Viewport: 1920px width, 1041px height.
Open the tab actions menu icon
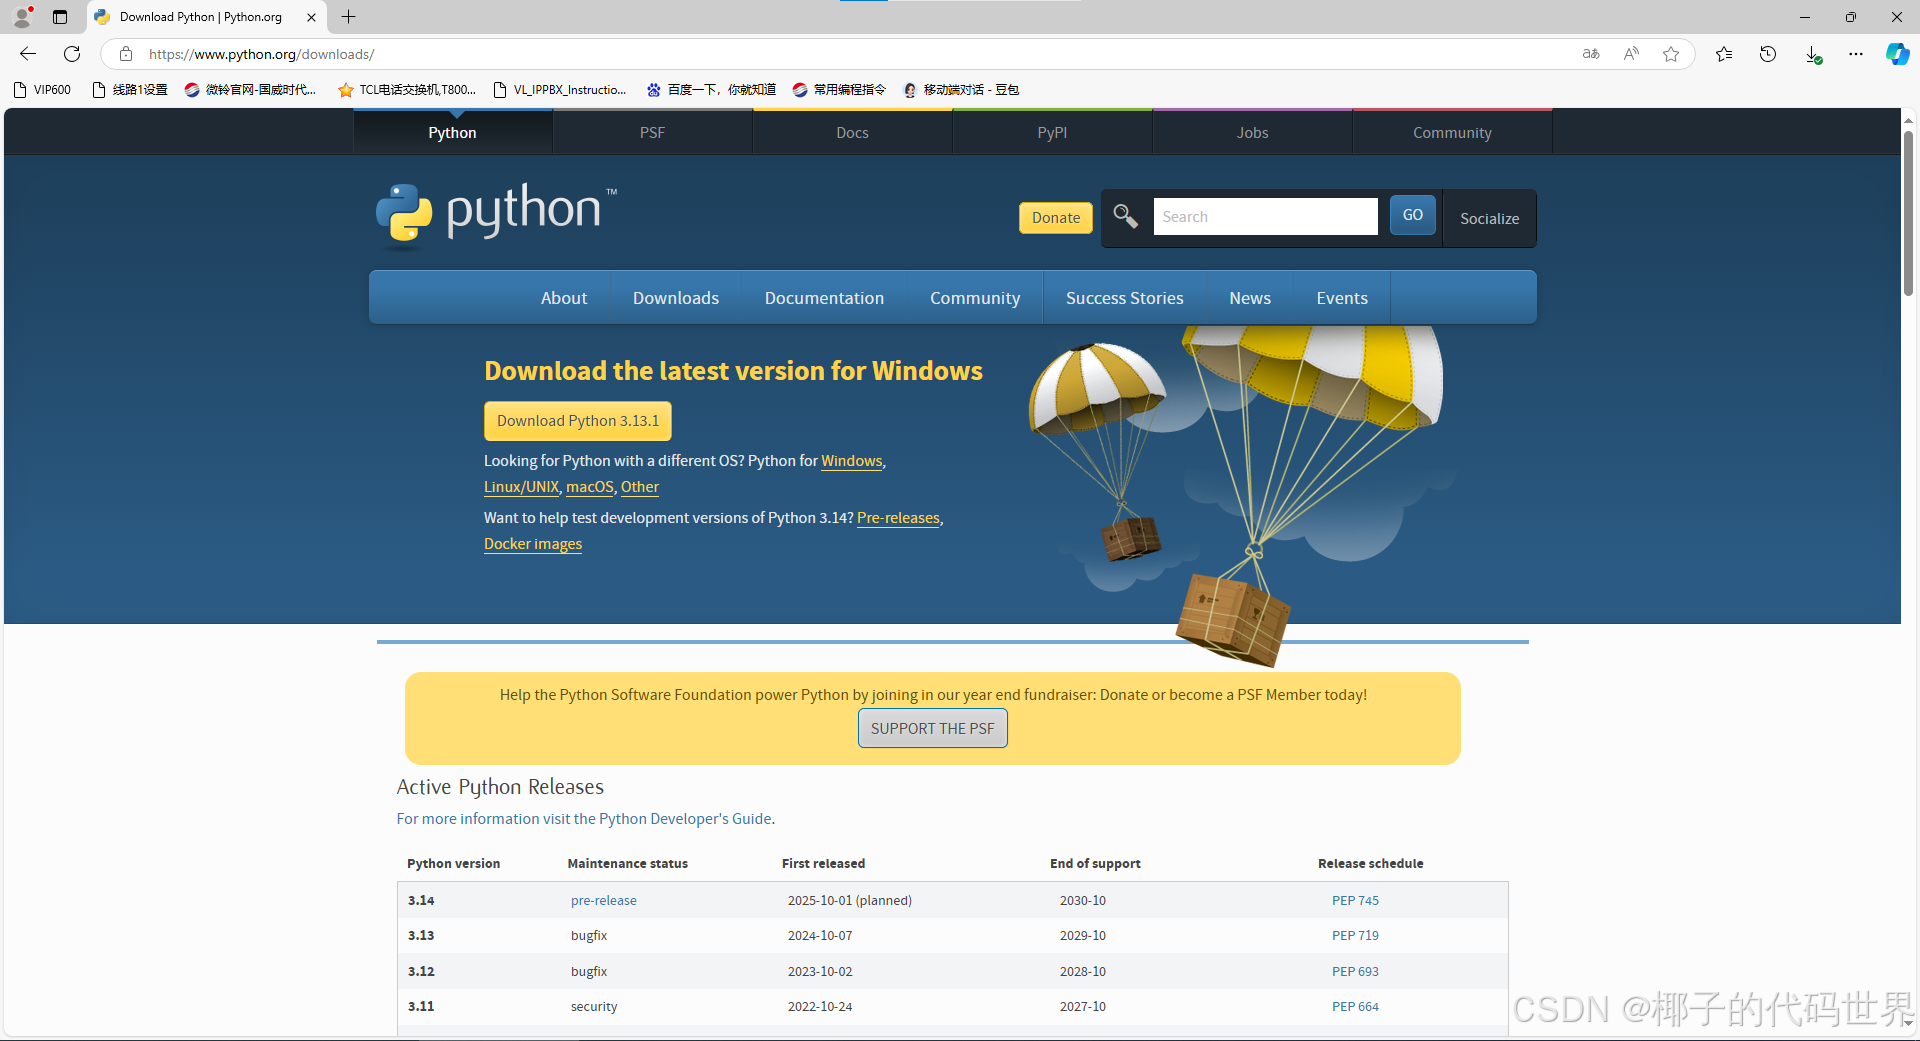pyautogui.click(x=60, y=17)
